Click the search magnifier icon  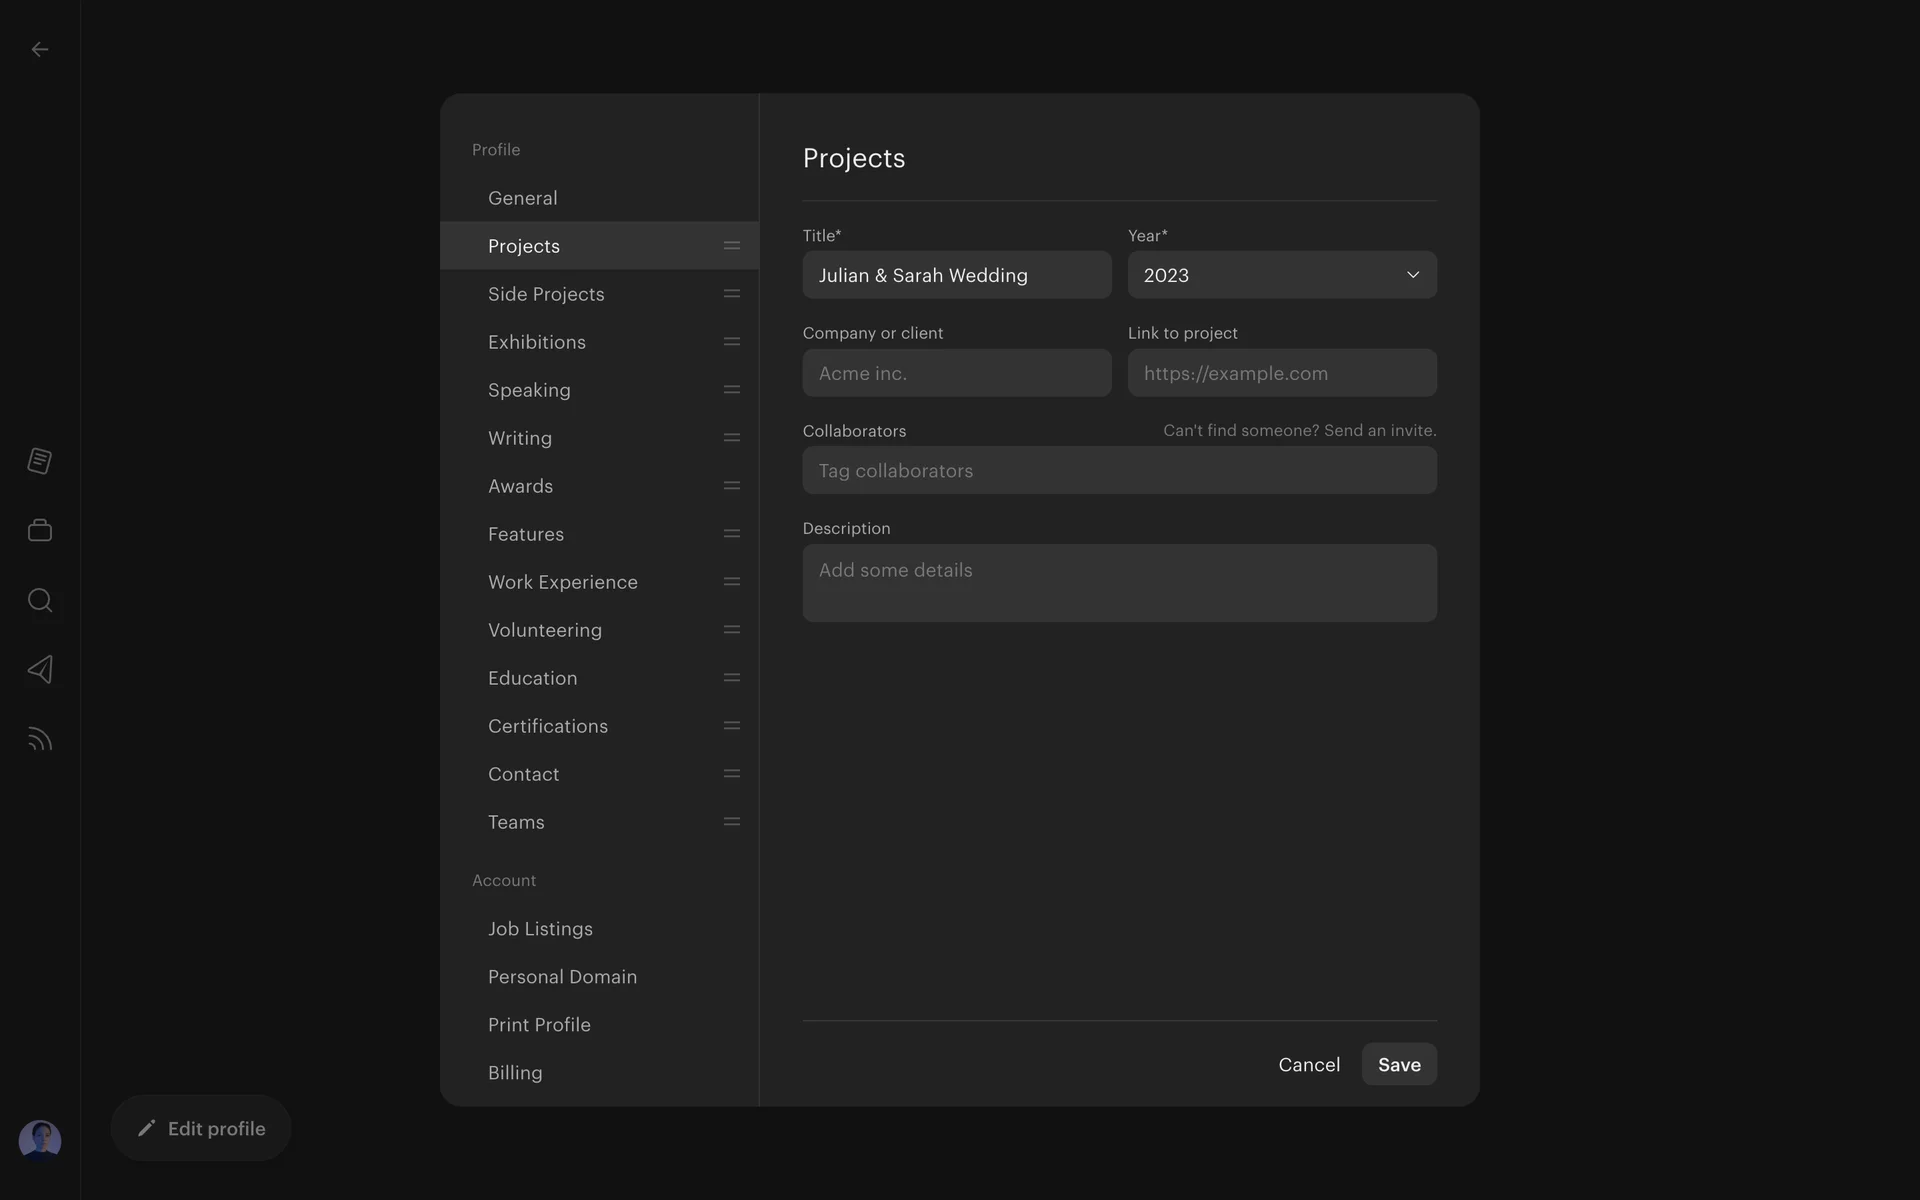(40, 600)
